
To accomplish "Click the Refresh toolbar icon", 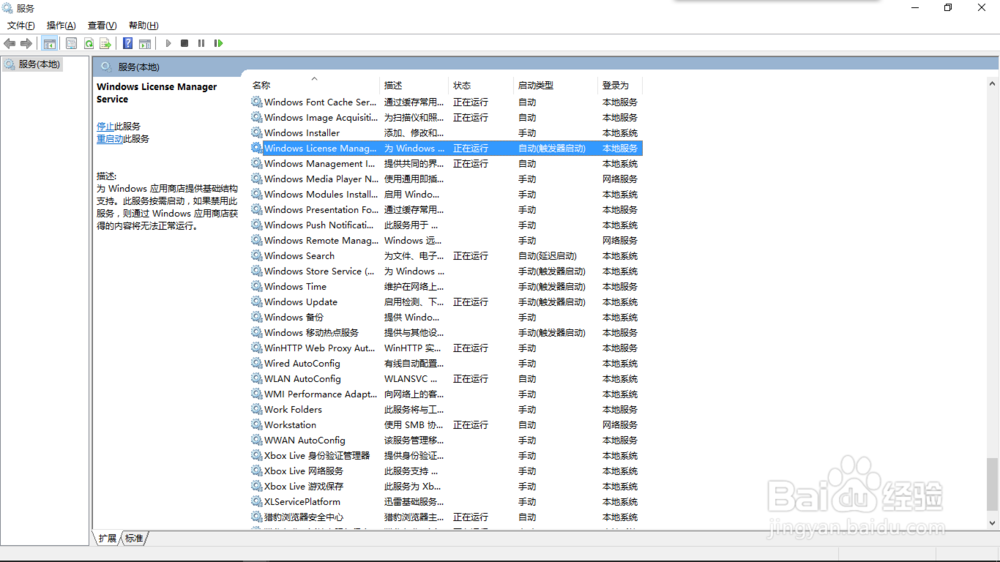I will pyautogui.click(x=89, y=43).
